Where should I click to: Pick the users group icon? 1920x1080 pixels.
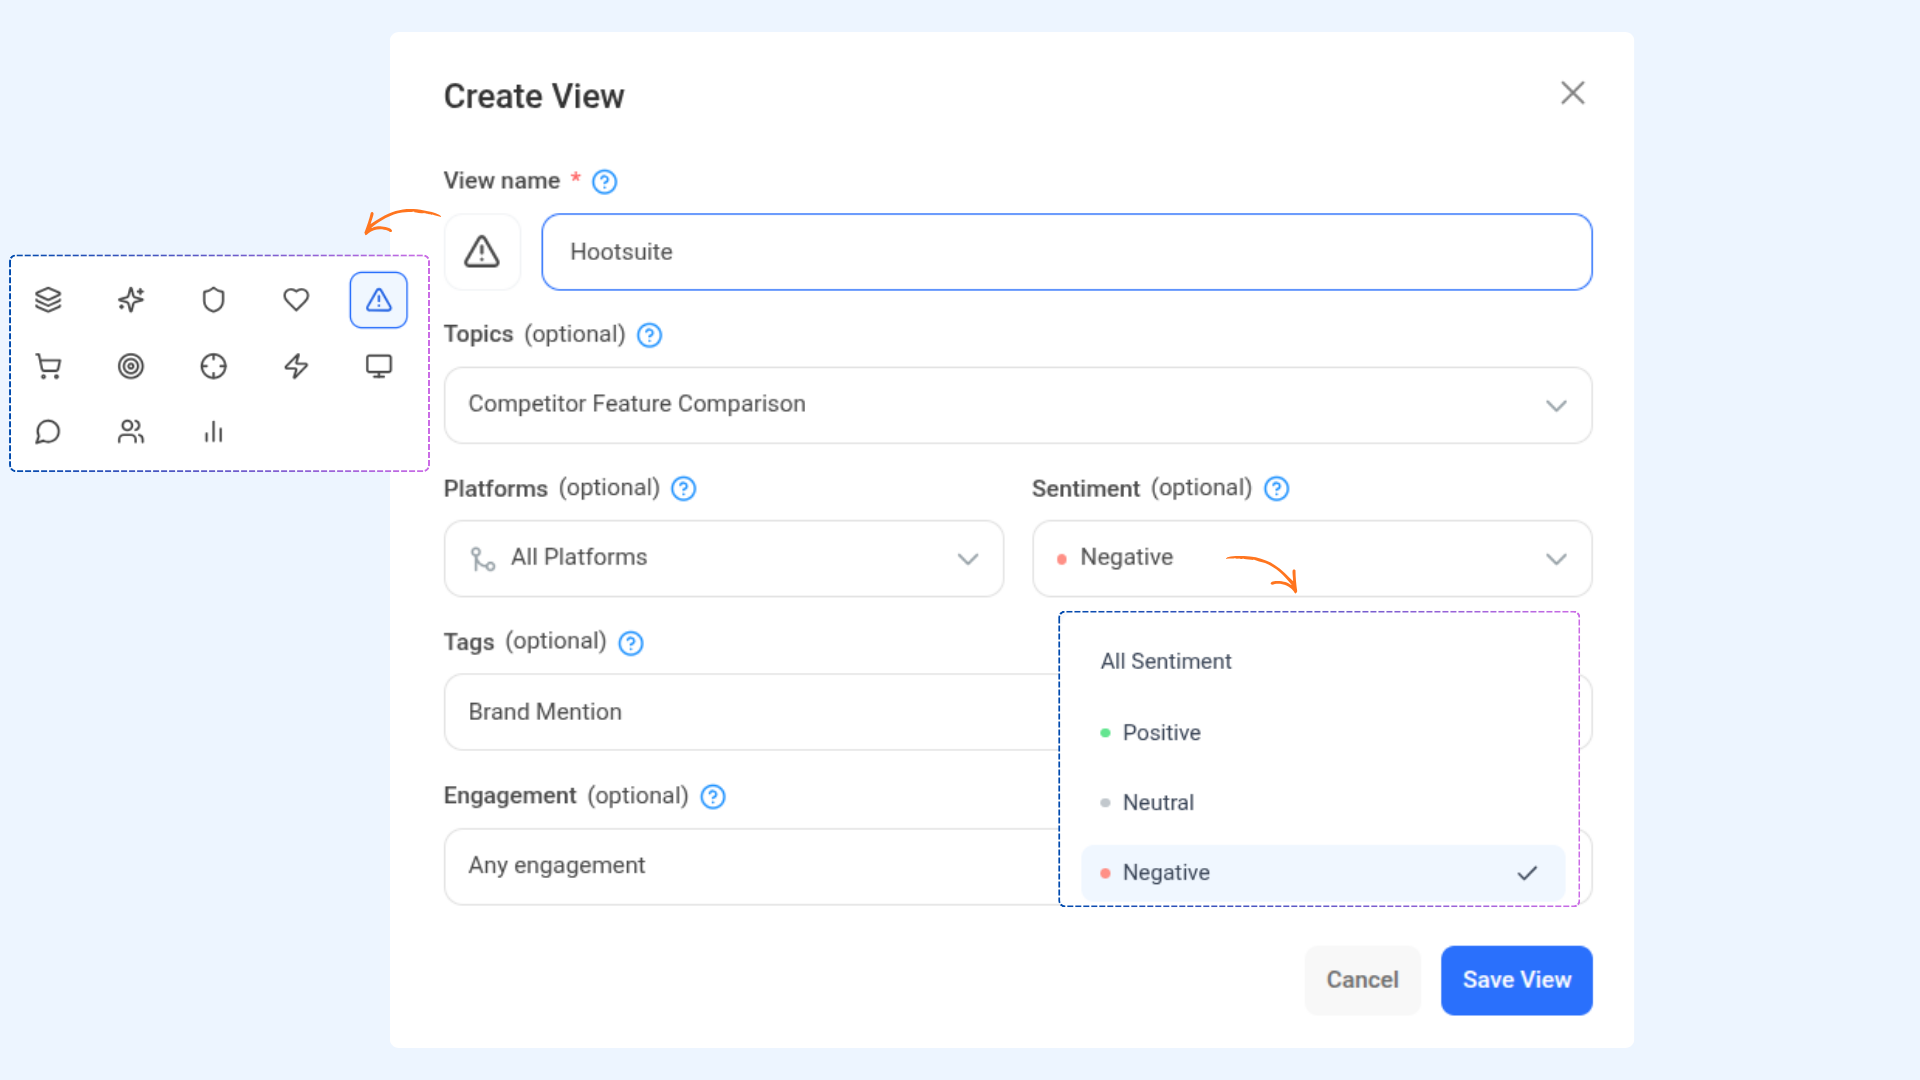131,432
